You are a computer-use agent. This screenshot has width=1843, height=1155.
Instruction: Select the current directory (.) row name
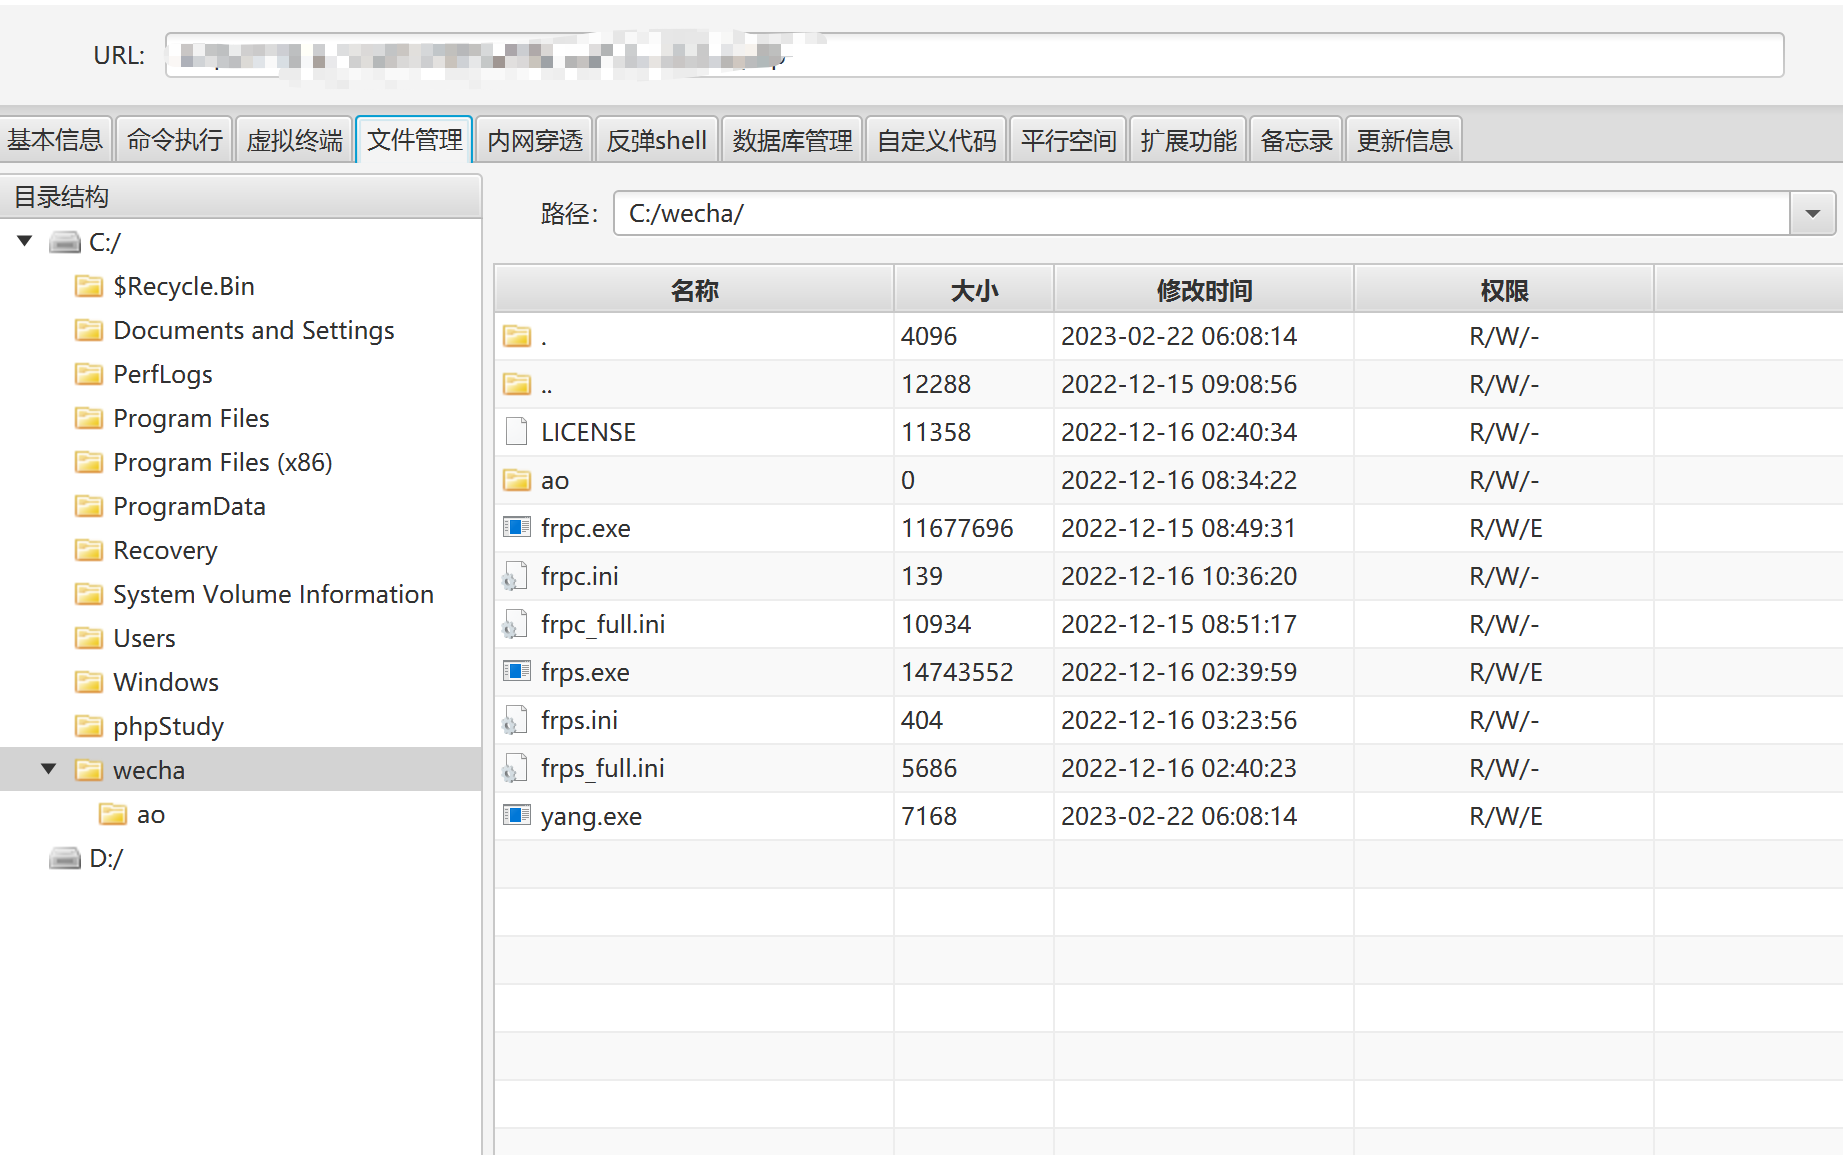(x=543, y=336)
